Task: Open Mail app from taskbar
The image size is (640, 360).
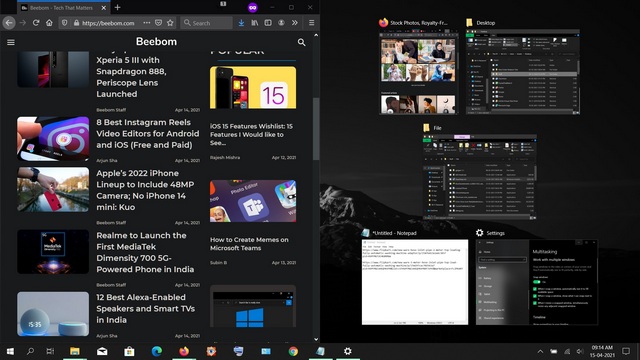Action: tap(102, 351)
